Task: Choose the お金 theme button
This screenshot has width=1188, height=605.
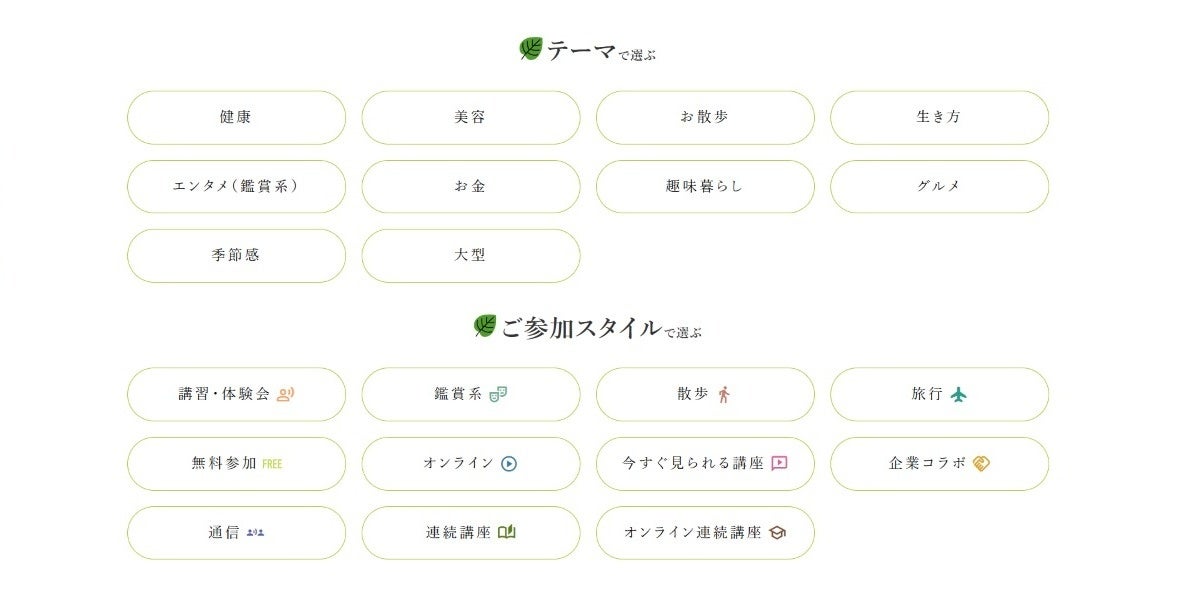Action: pos(470,186)
